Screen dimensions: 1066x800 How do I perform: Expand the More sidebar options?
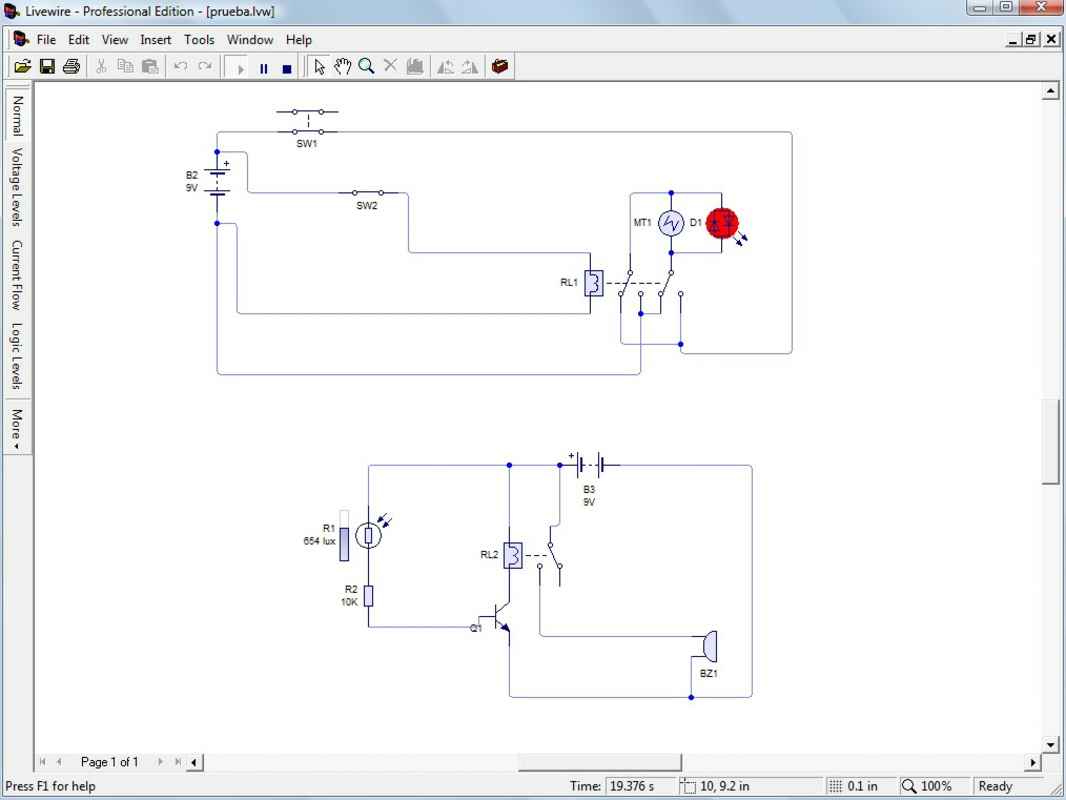tap(17, 428)
